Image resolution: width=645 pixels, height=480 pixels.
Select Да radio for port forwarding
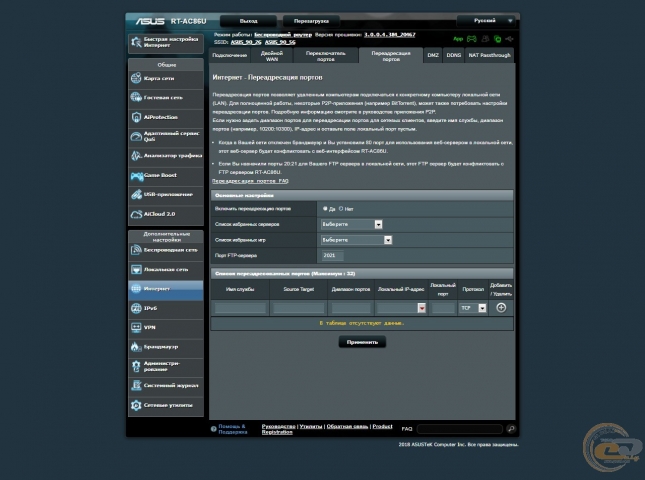click(325, 209)
